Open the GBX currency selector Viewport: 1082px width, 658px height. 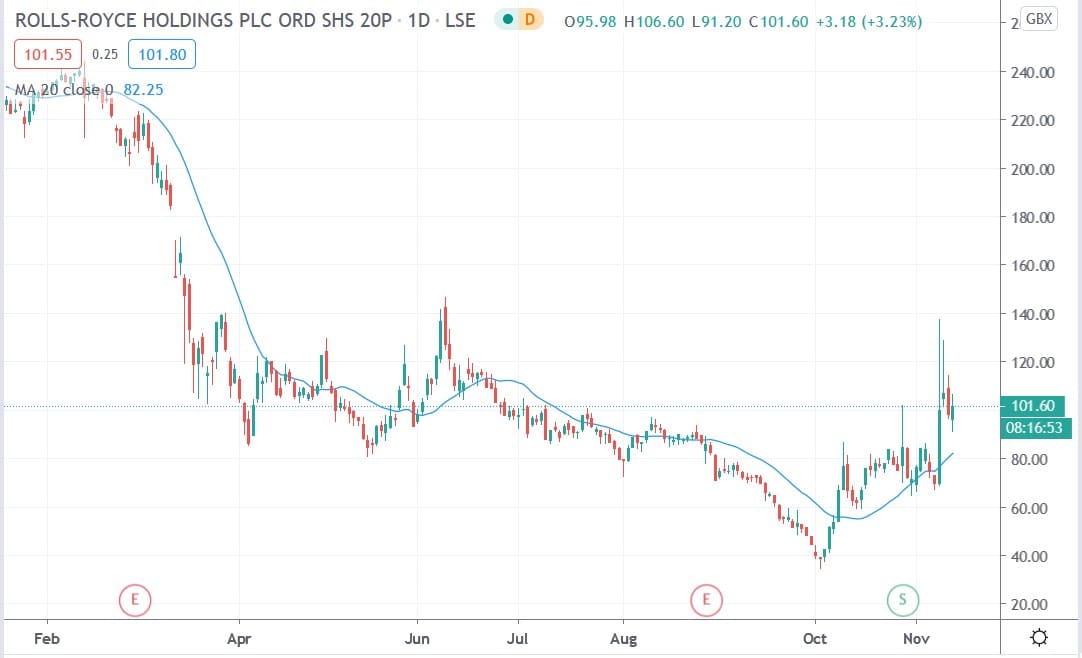pyautogui.click(x=1039, y=19)
